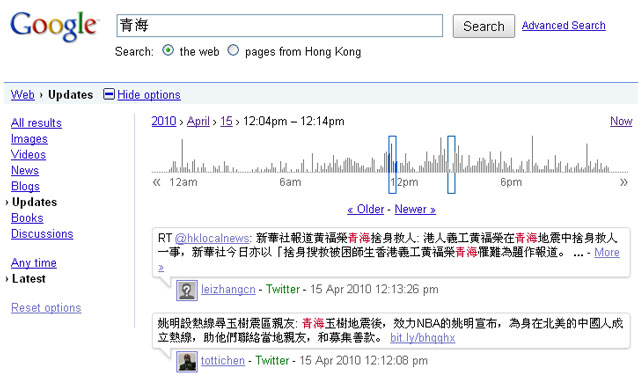Click the April month breadcrumb
641x376 pixels.
pyautogui.click(x=198, y=121)
